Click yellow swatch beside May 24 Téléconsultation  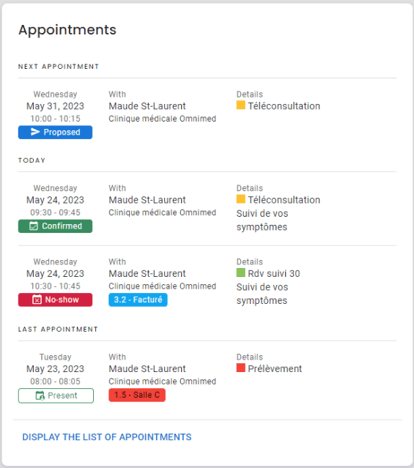(241, 199)
